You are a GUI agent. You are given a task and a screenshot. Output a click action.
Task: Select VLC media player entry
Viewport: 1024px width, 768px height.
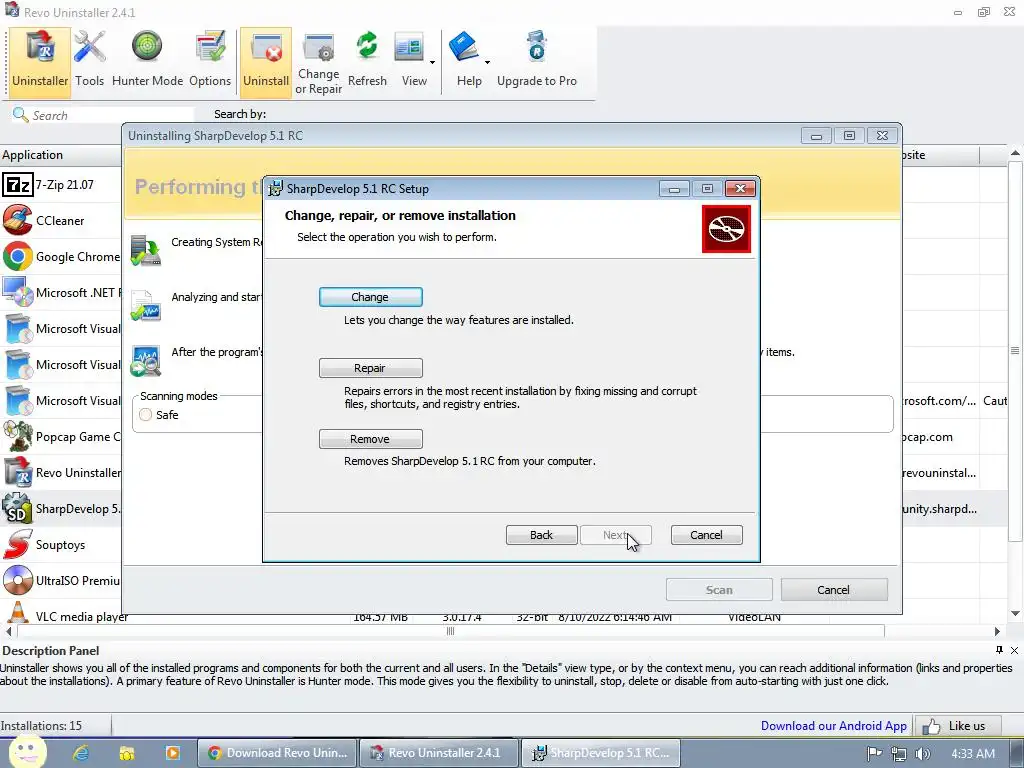pos(65,615)
